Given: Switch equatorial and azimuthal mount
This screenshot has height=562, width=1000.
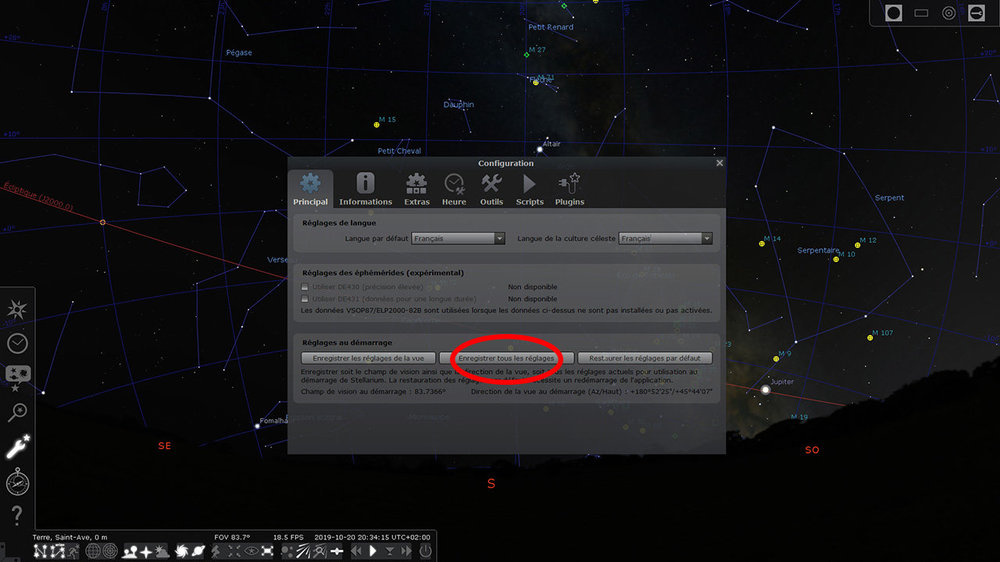Looking at the screenshot, I should tap(216, 551).
